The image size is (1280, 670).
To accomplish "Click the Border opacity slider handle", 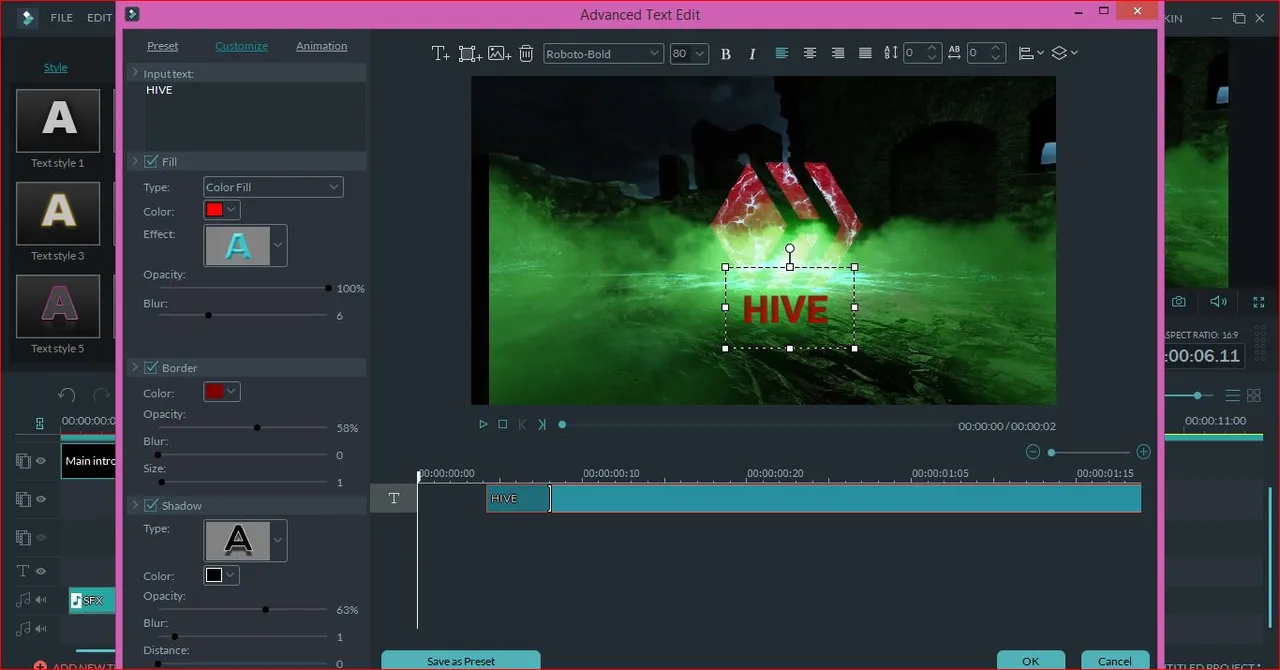I will tap(257, 427).
